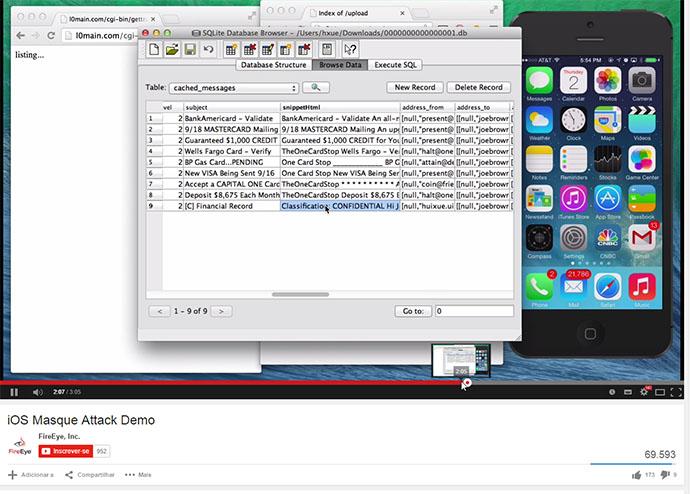The height and width of the screenshot is (494, 690).
Task: Click the Inscrever-se subscribe button
Action: (x=66, y=451)
